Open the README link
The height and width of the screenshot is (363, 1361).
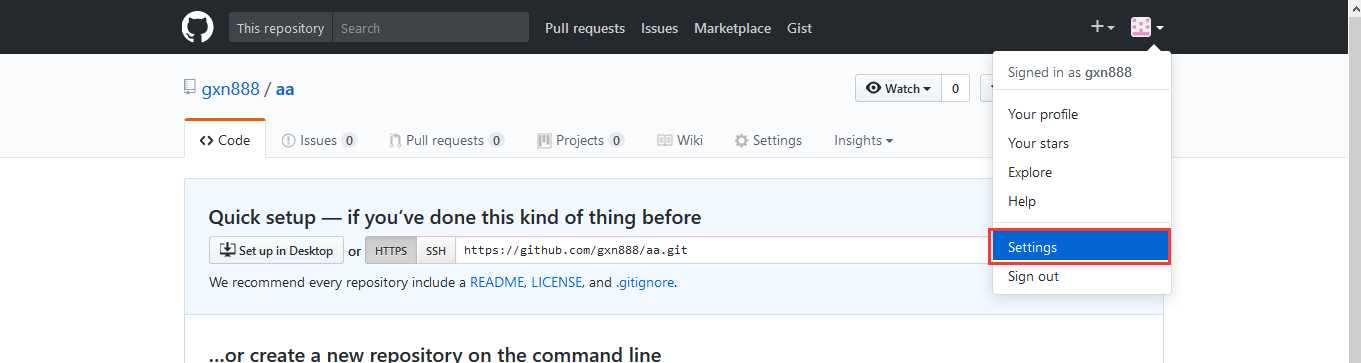(x=497, y=282)
